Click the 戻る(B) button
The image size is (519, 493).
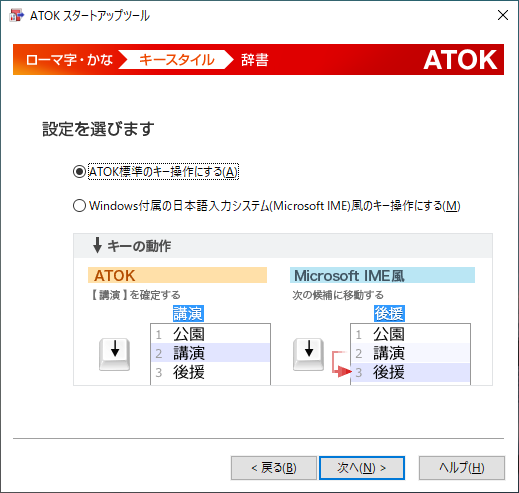(x=274, y=468)
